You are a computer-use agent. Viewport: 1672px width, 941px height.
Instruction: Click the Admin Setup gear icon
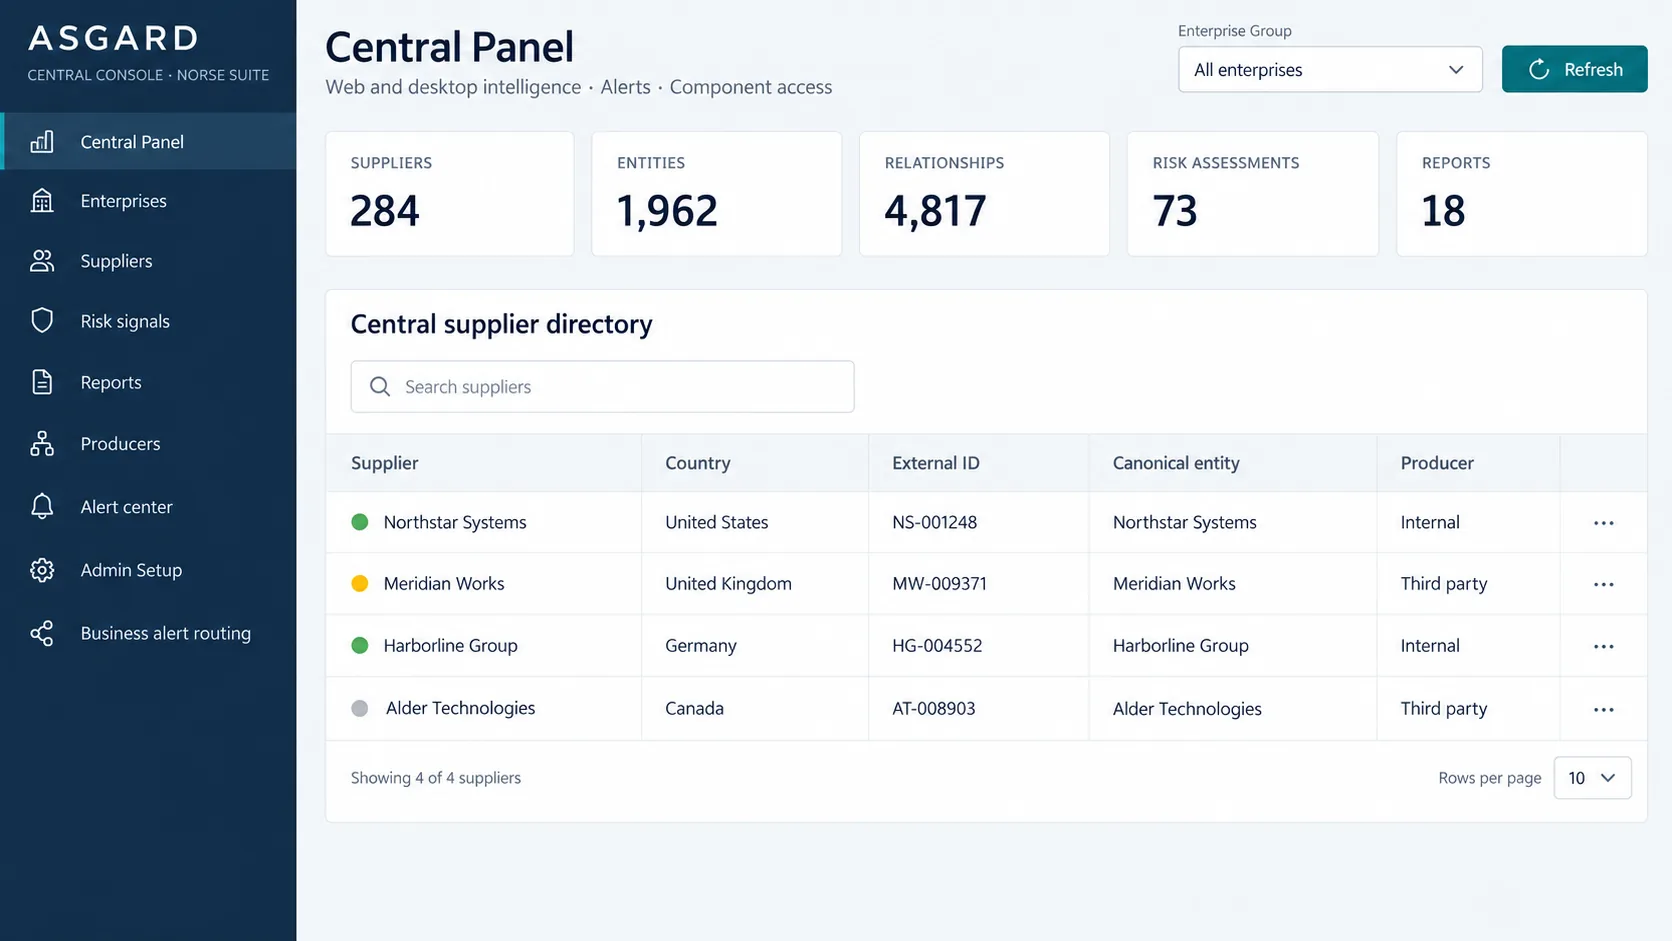(42, 570)
